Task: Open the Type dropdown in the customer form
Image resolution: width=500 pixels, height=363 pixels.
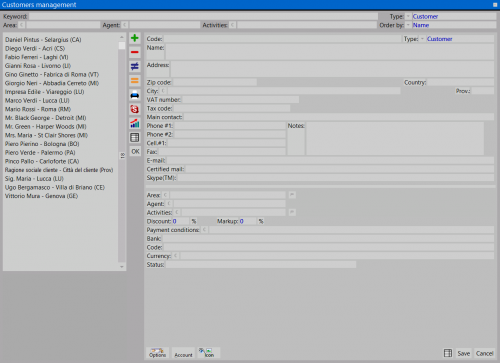Action: point(422,39)
